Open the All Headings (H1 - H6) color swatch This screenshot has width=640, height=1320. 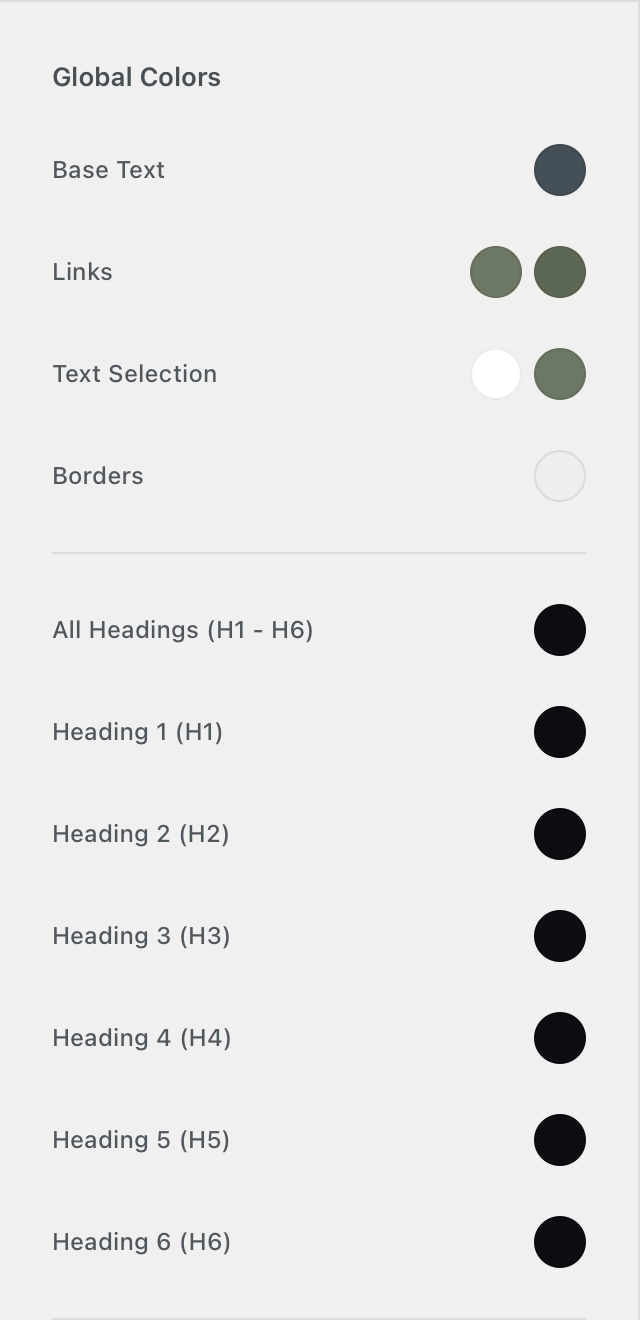[559, 630]
